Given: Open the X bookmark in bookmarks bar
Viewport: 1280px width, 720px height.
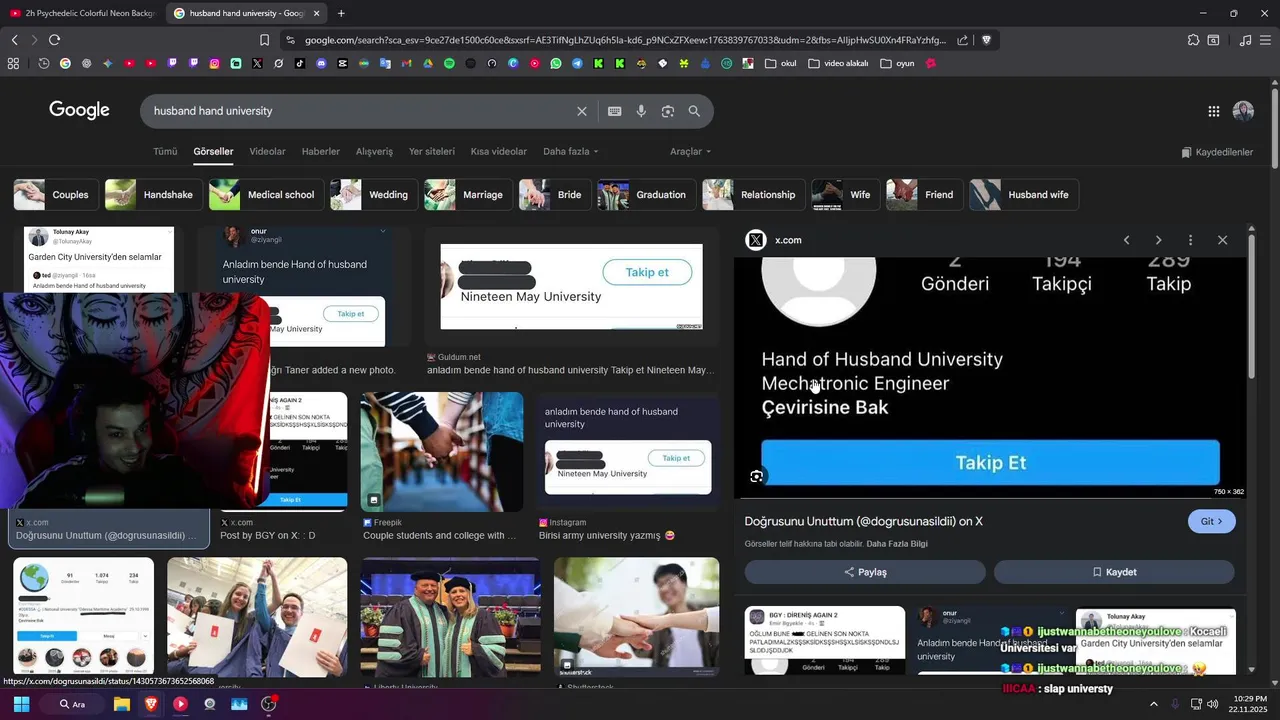Looking at the screenshot, I should click(257, 63).
